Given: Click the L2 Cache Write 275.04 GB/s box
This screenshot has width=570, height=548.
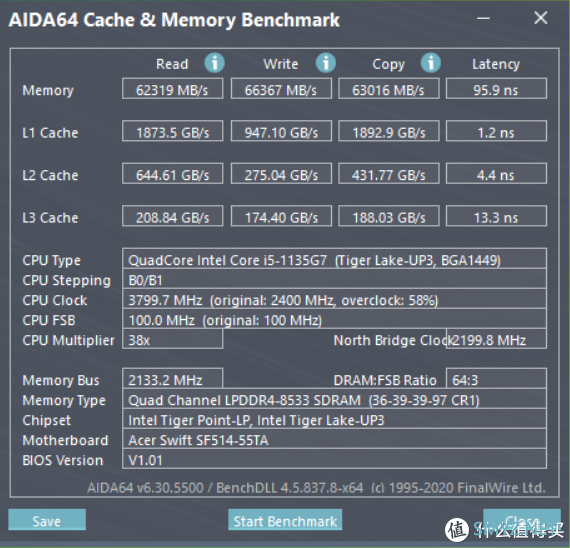Looking at the screenshot, I should (x=281, y=173).
